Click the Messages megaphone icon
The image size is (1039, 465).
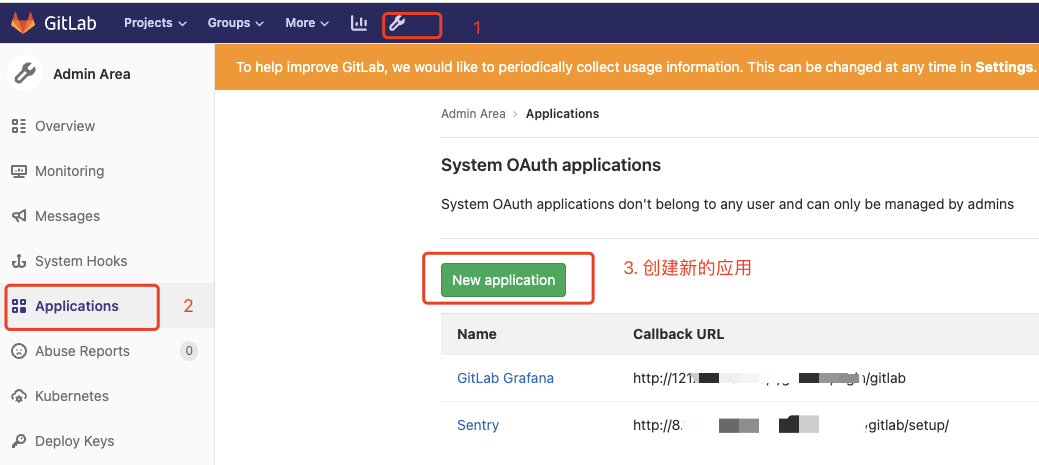[x=19, y=216]
